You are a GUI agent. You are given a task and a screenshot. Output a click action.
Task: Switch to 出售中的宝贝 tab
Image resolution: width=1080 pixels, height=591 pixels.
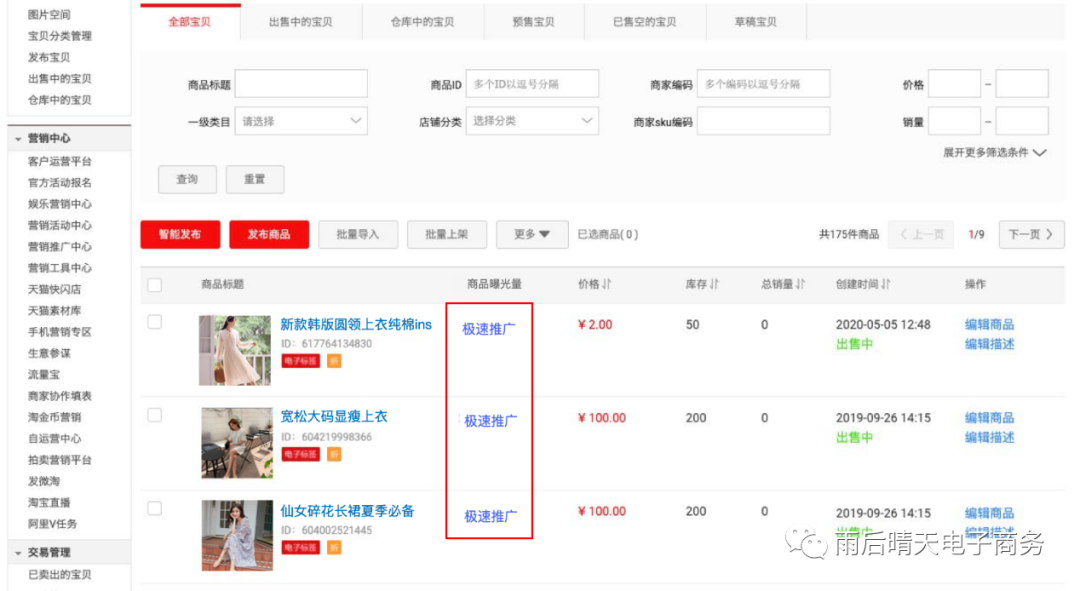click(x=301, y=22)
